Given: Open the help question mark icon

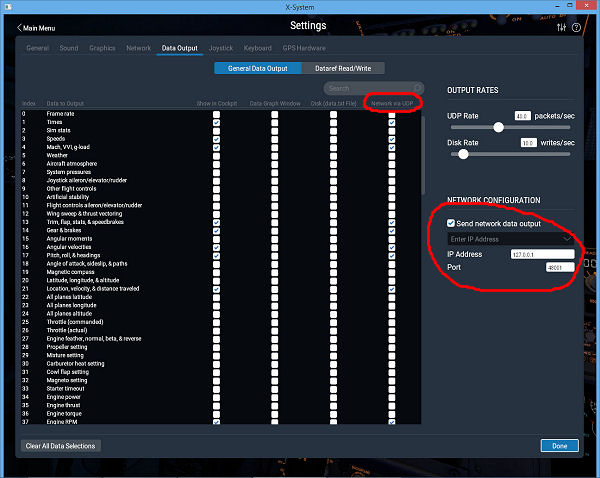Looking at the screenshot, I should click(577, 26).
